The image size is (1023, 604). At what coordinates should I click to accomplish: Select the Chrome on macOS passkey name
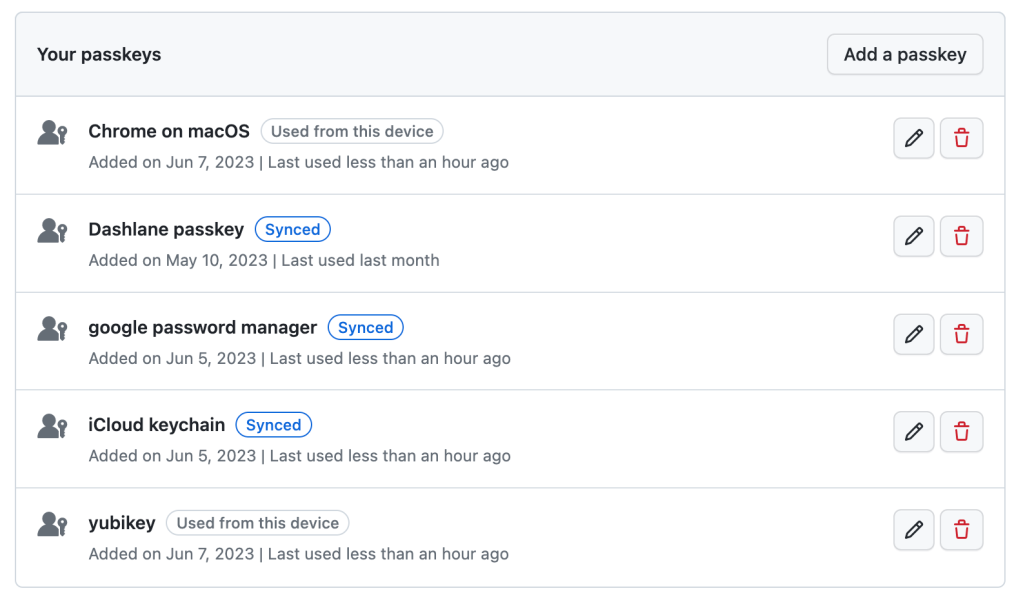168,131
